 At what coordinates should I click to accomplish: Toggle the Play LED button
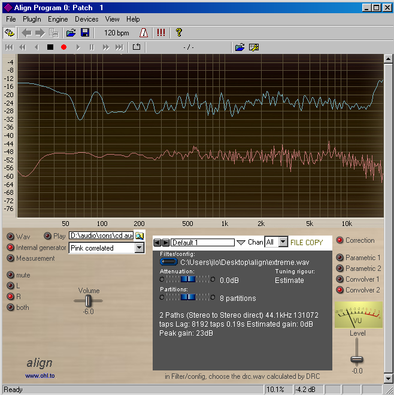coord(48,236)
